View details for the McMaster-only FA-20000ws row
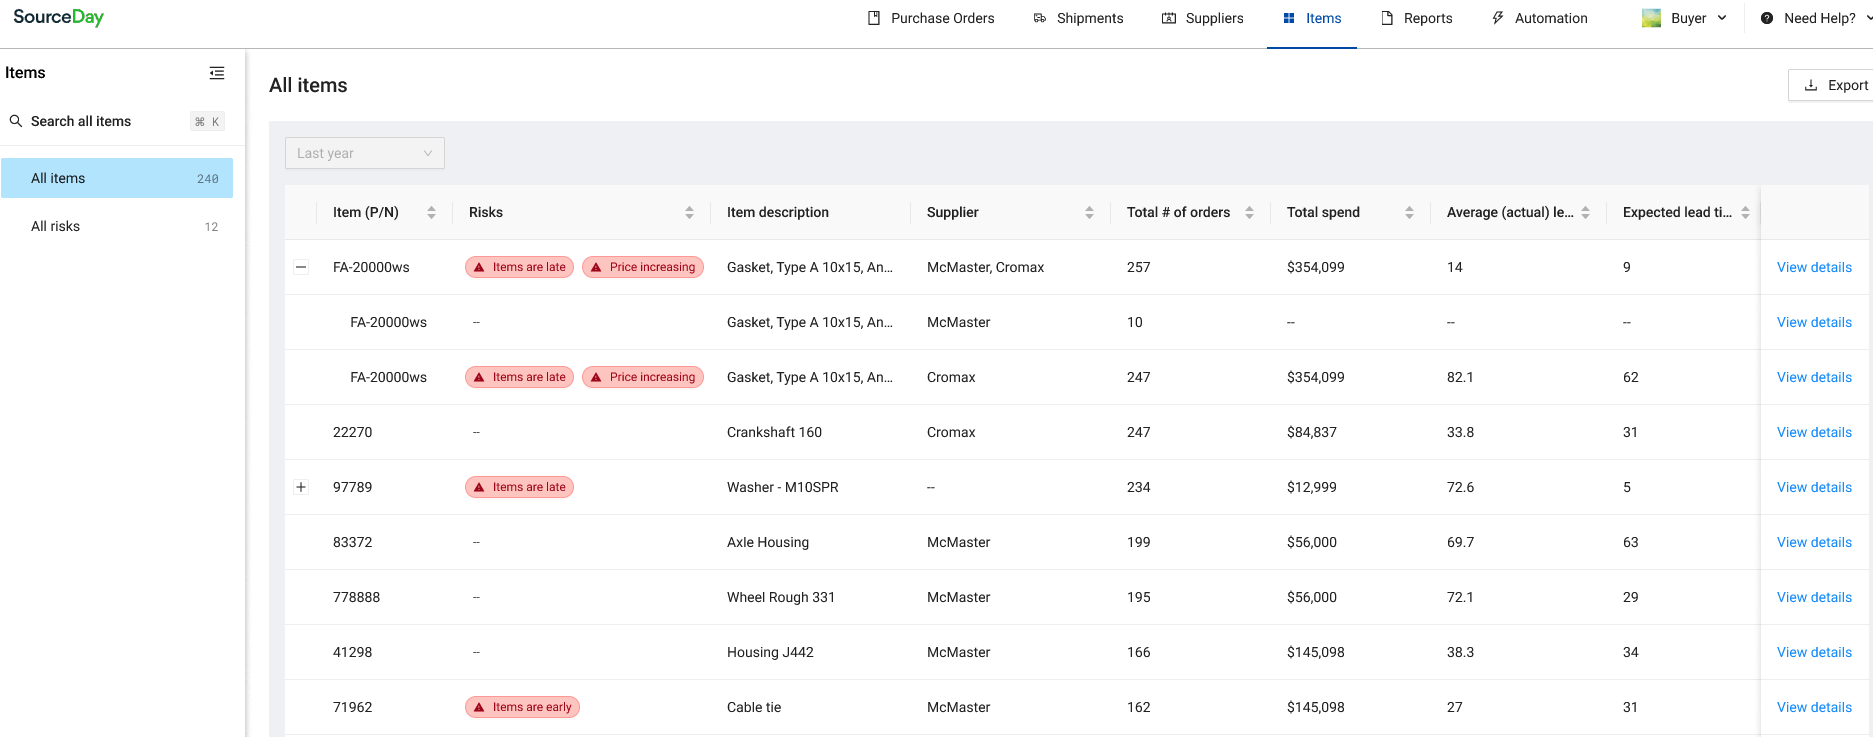Viewport: 1873px width, 737px height. [1814, 322]
